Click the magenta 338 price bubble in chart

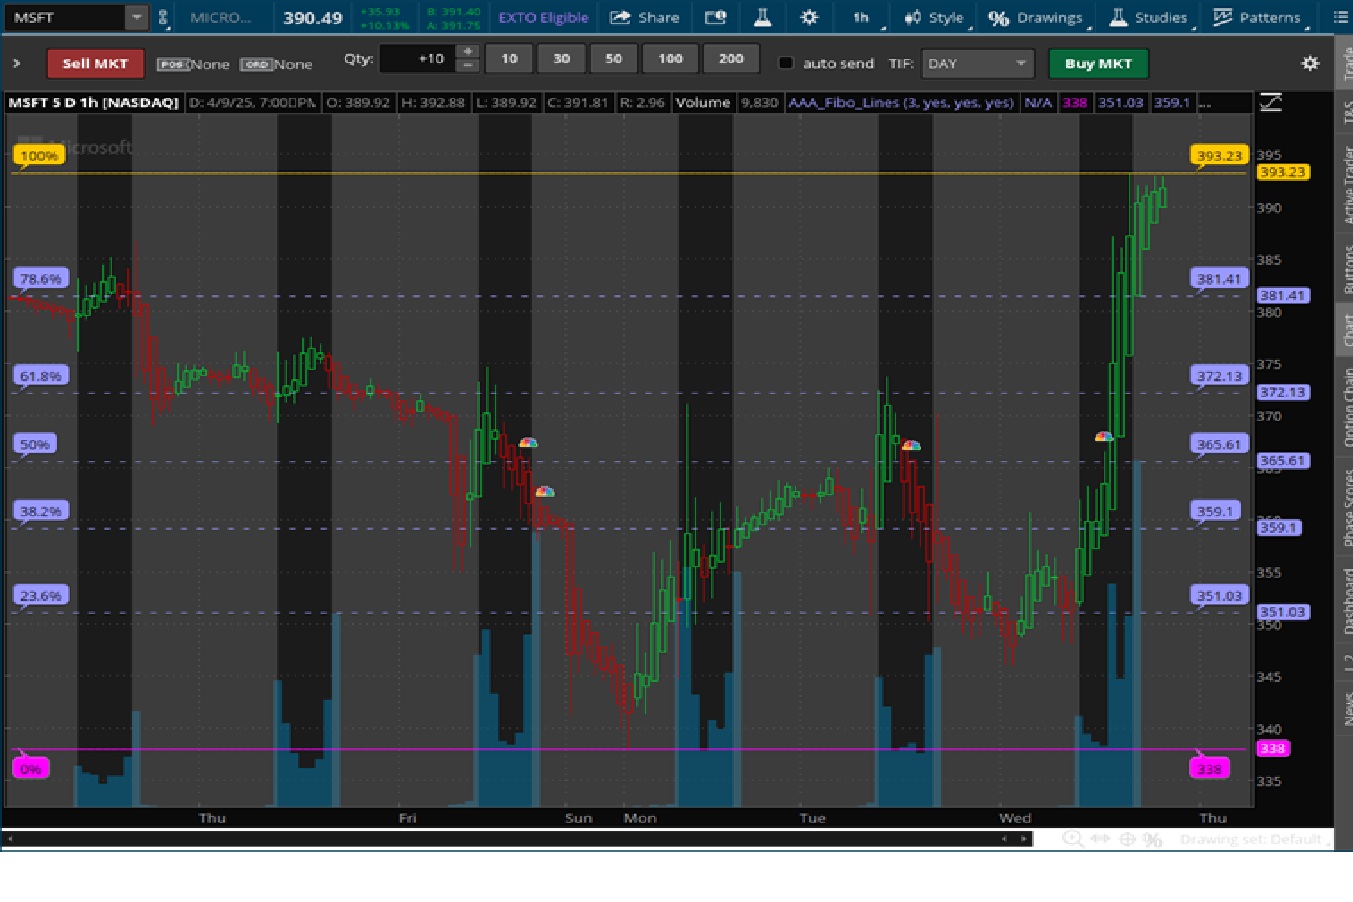pos(1209,768)
